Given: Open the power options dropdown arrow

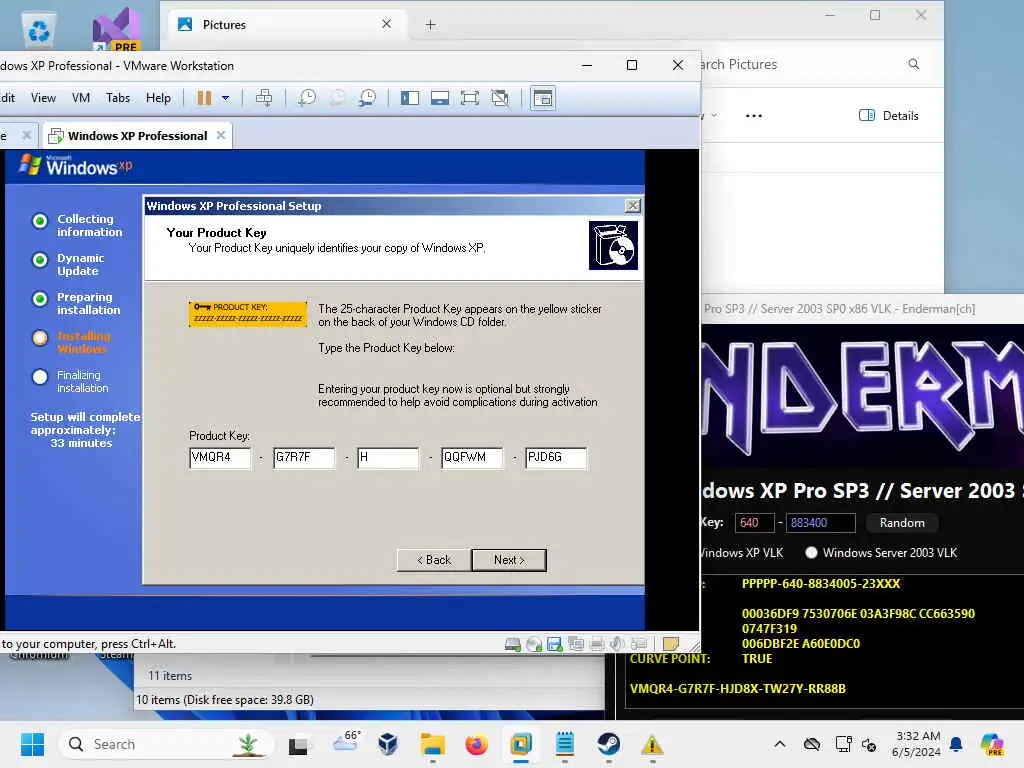Looking at the screenshot, I should point(225,98).
